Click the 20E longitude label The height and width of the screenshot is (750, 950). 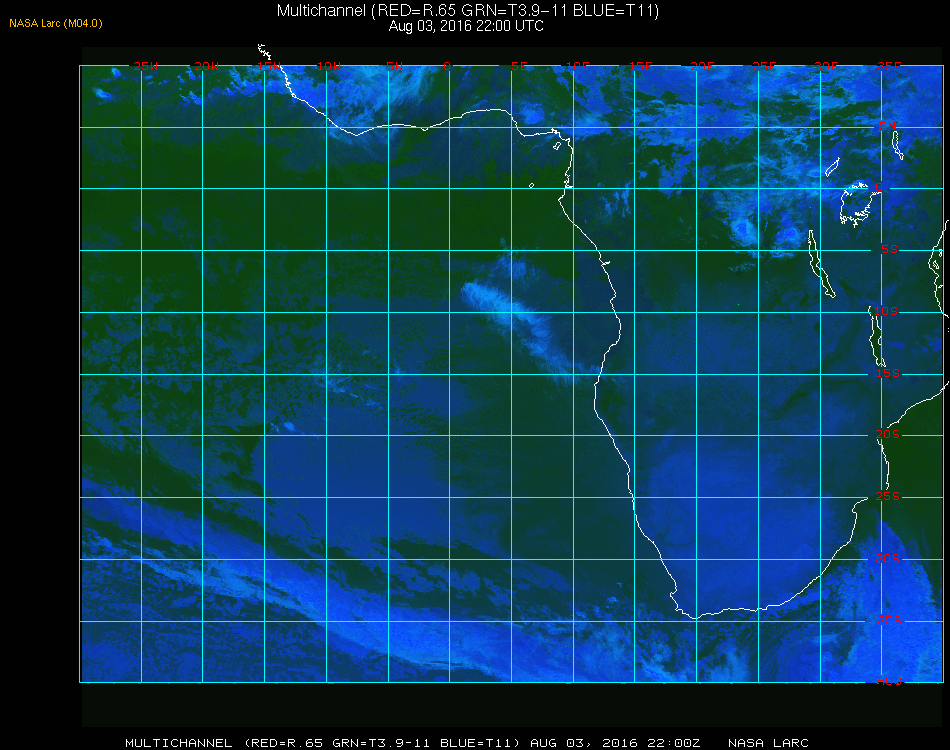pyautogui.click(x=702, y=66)
